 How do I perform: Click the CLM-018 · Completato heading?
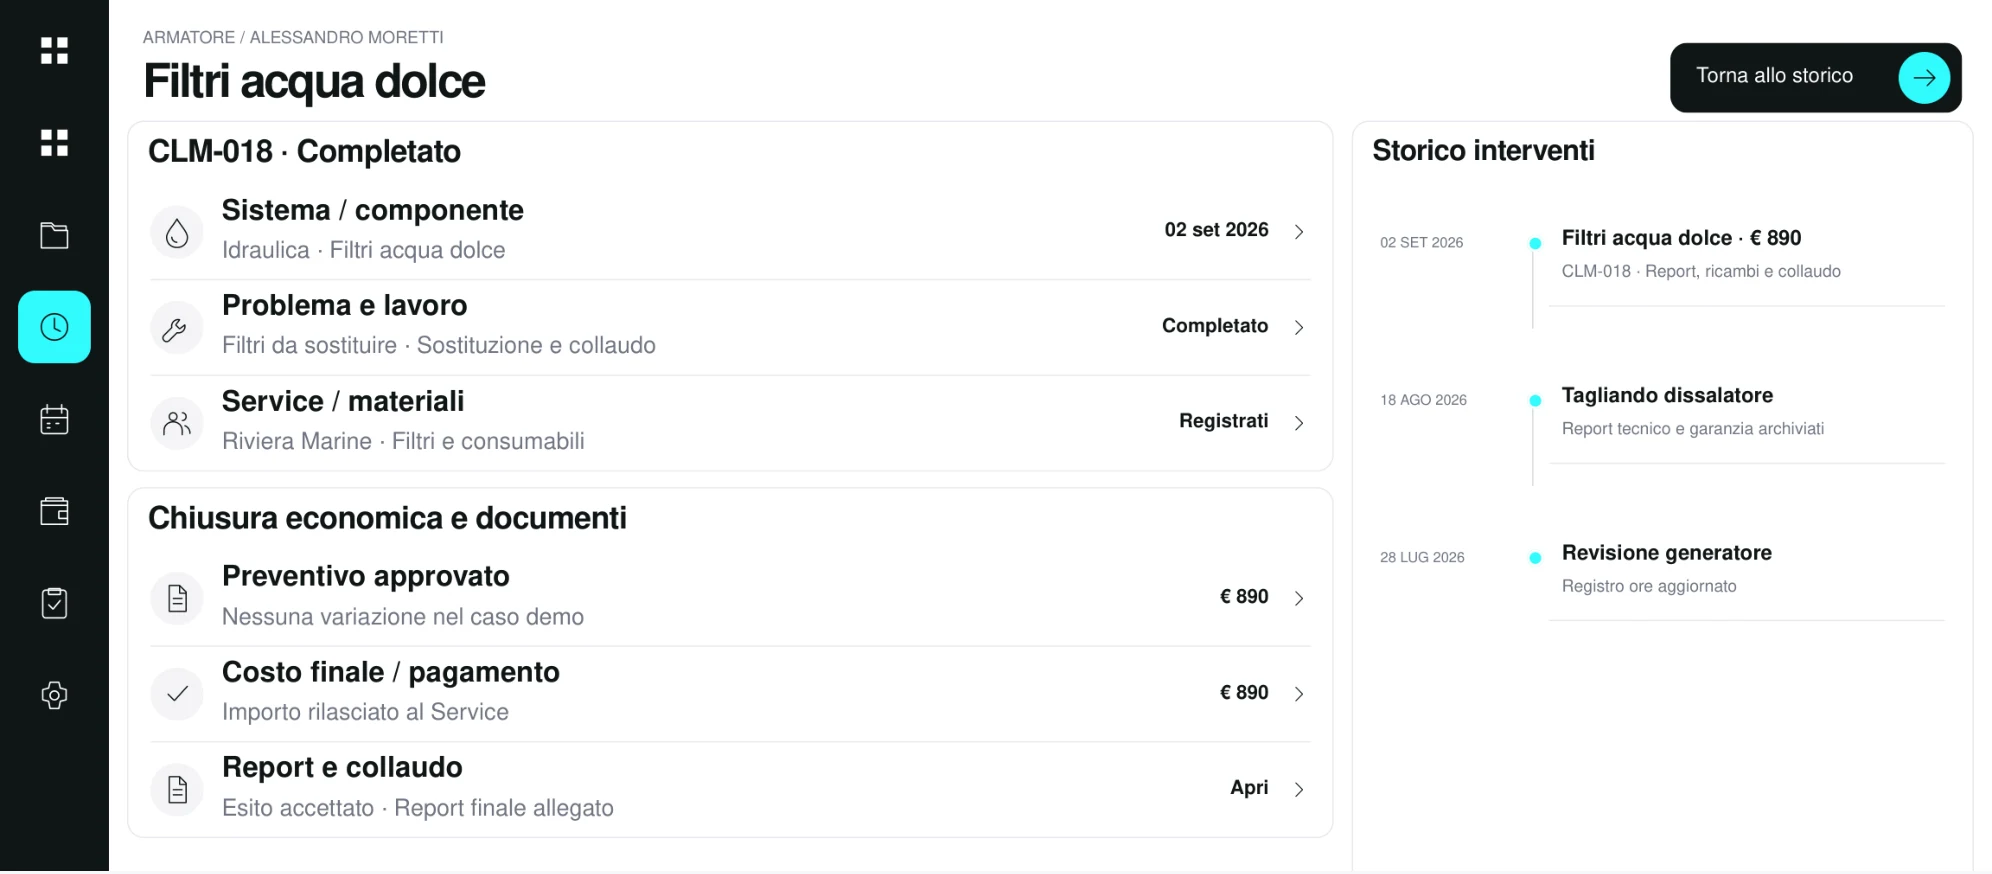coord(305,151)
